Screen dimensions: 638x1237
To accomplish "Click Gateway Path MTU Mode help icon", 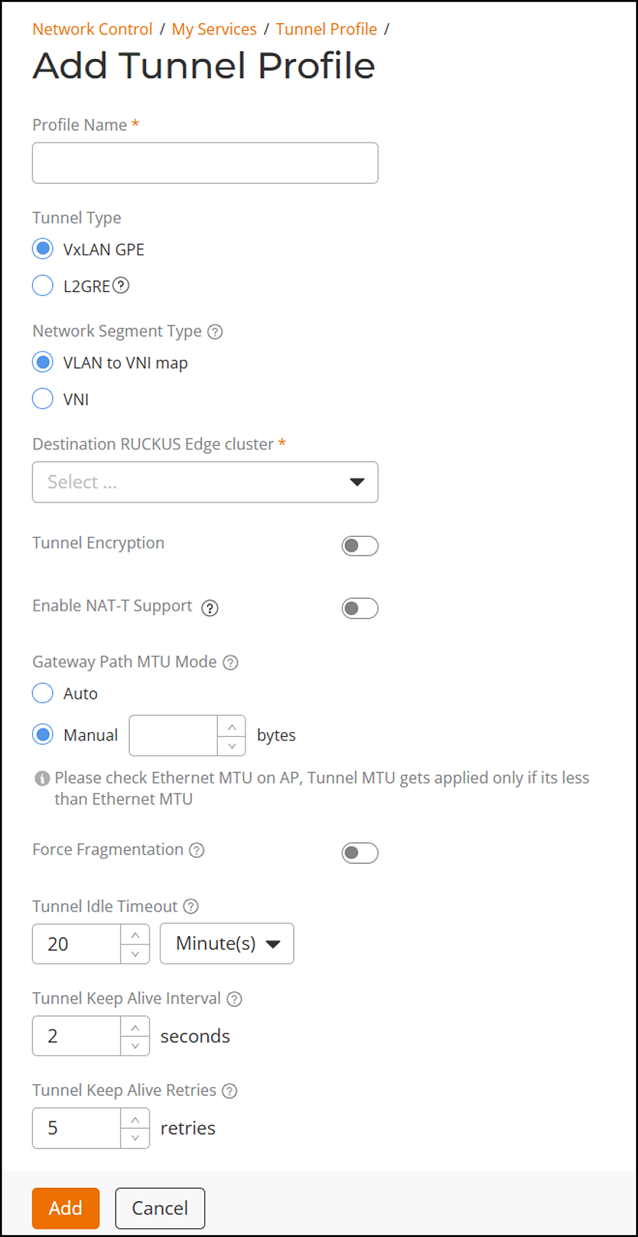I will click(230, 662).
